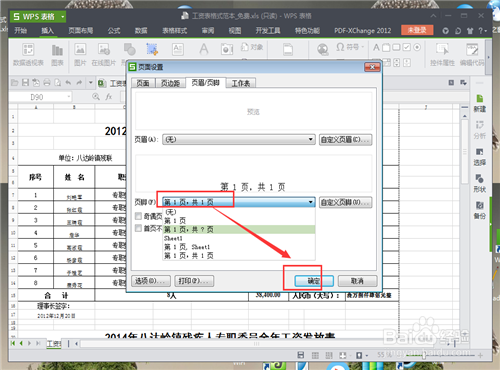Open the 符号 symbol tool
Image resolution: width=500 pixels, height=370 pixels.
coord(350,47)
